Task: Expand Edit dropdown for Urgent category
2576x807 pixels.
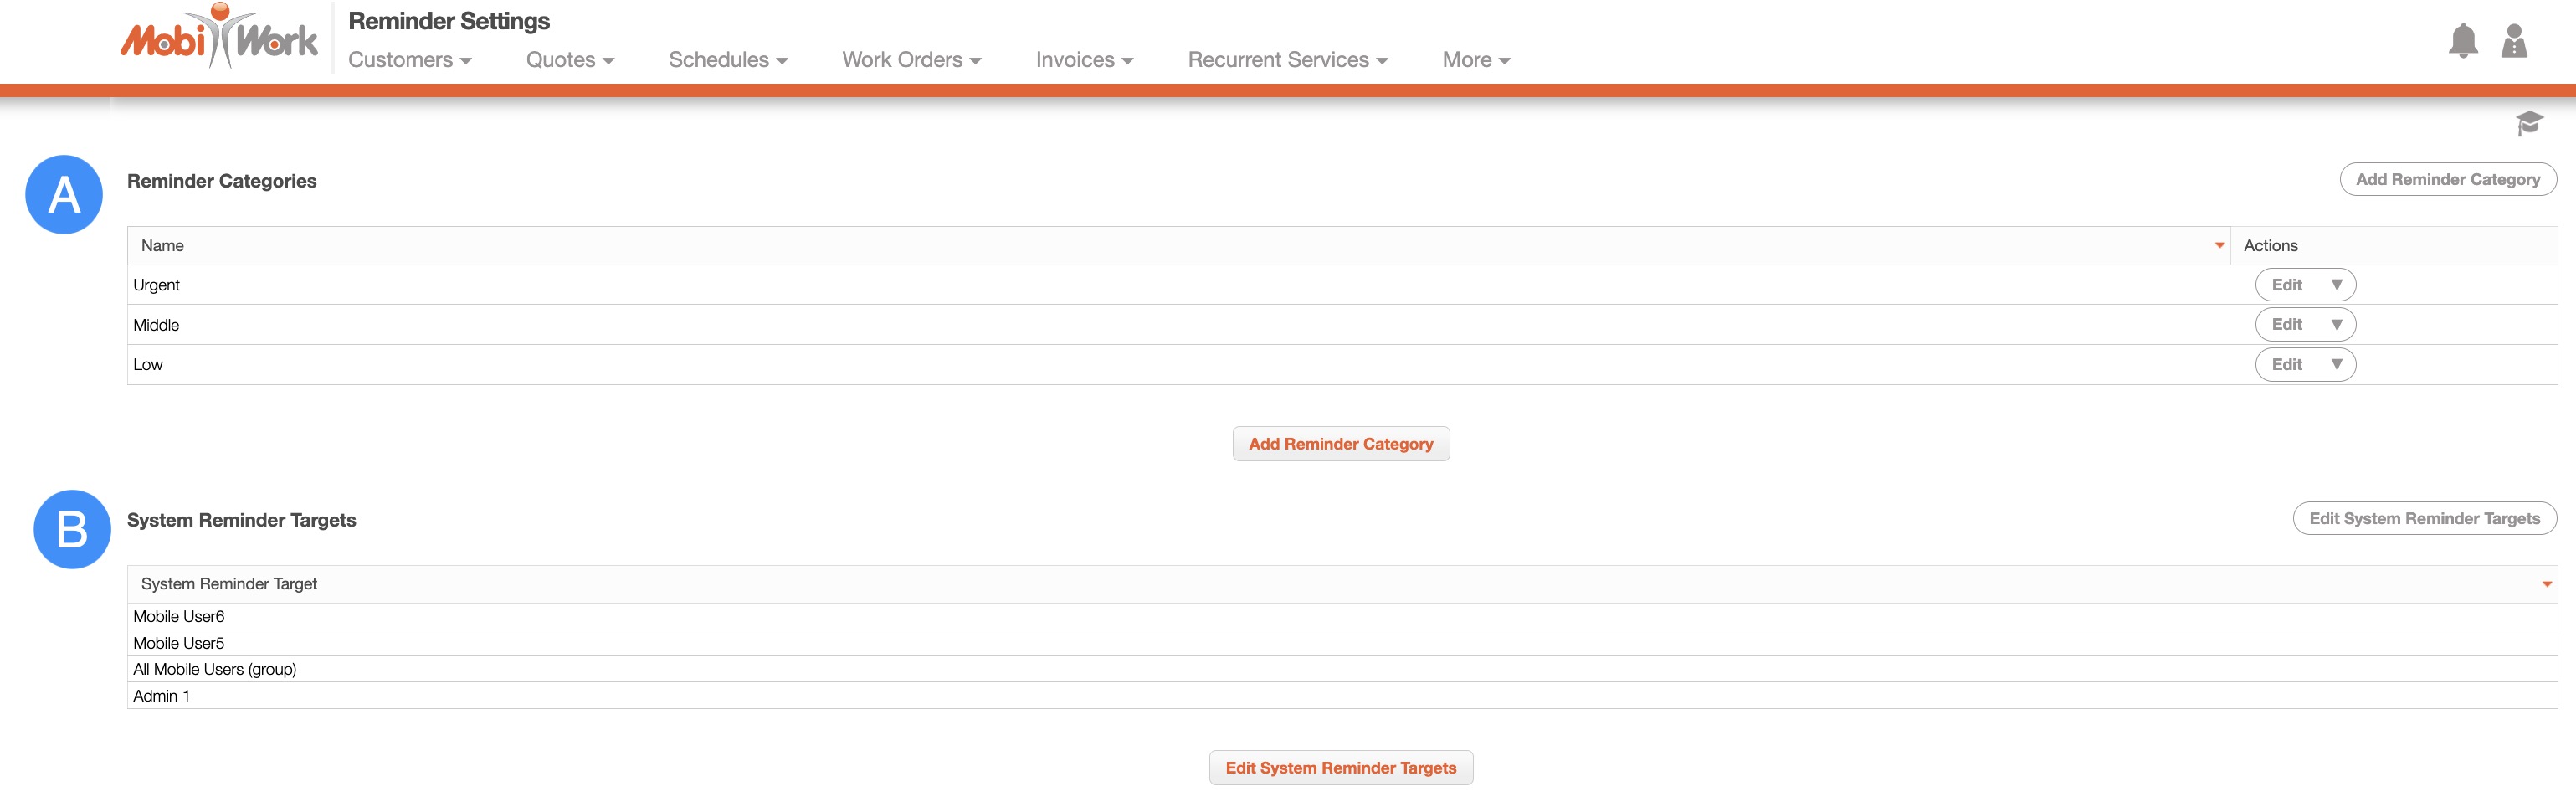Action: (x=2336, y=285)
